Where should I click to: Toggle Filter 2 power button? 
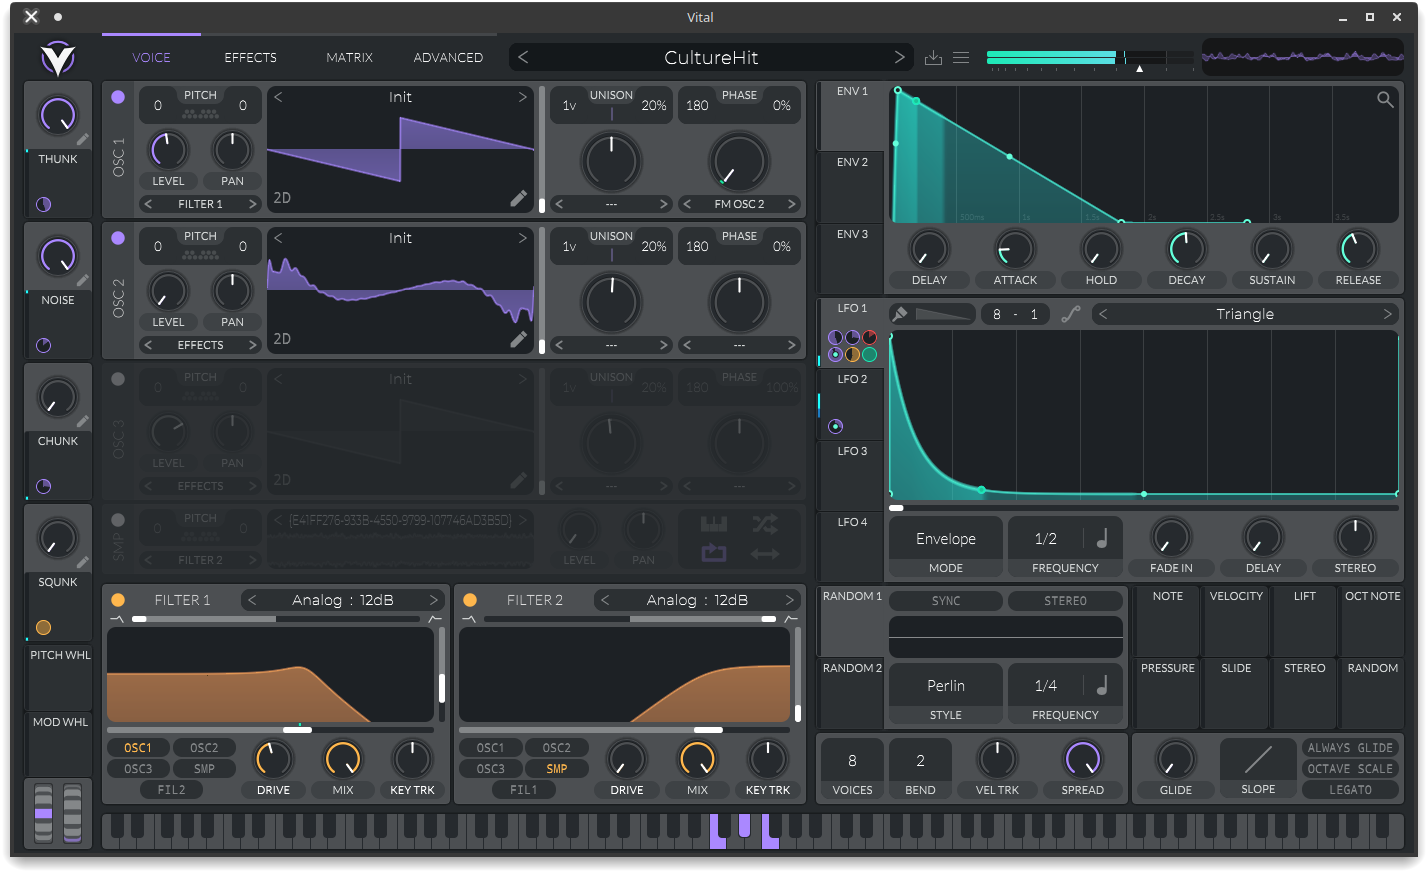[x=470, y=600]
